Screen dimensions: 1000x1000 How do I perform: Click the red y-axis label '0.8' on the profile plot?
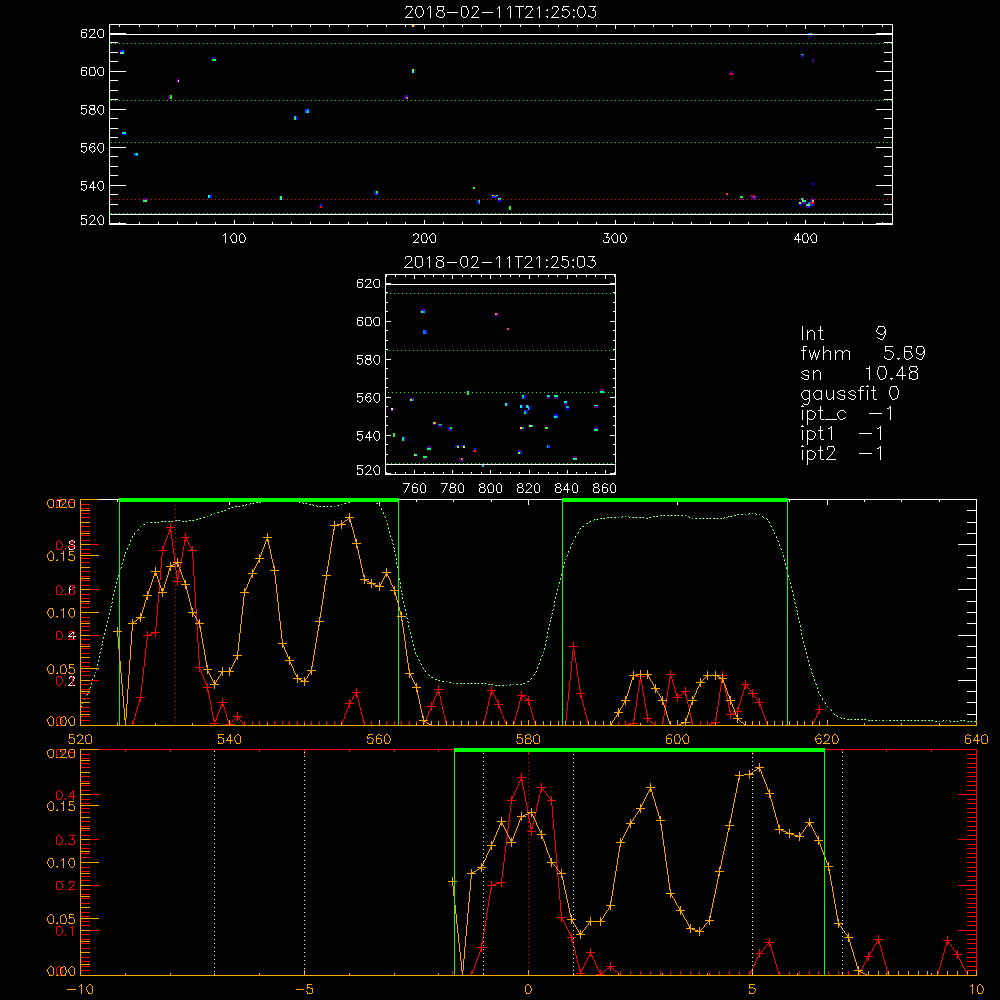coord(66,545)
